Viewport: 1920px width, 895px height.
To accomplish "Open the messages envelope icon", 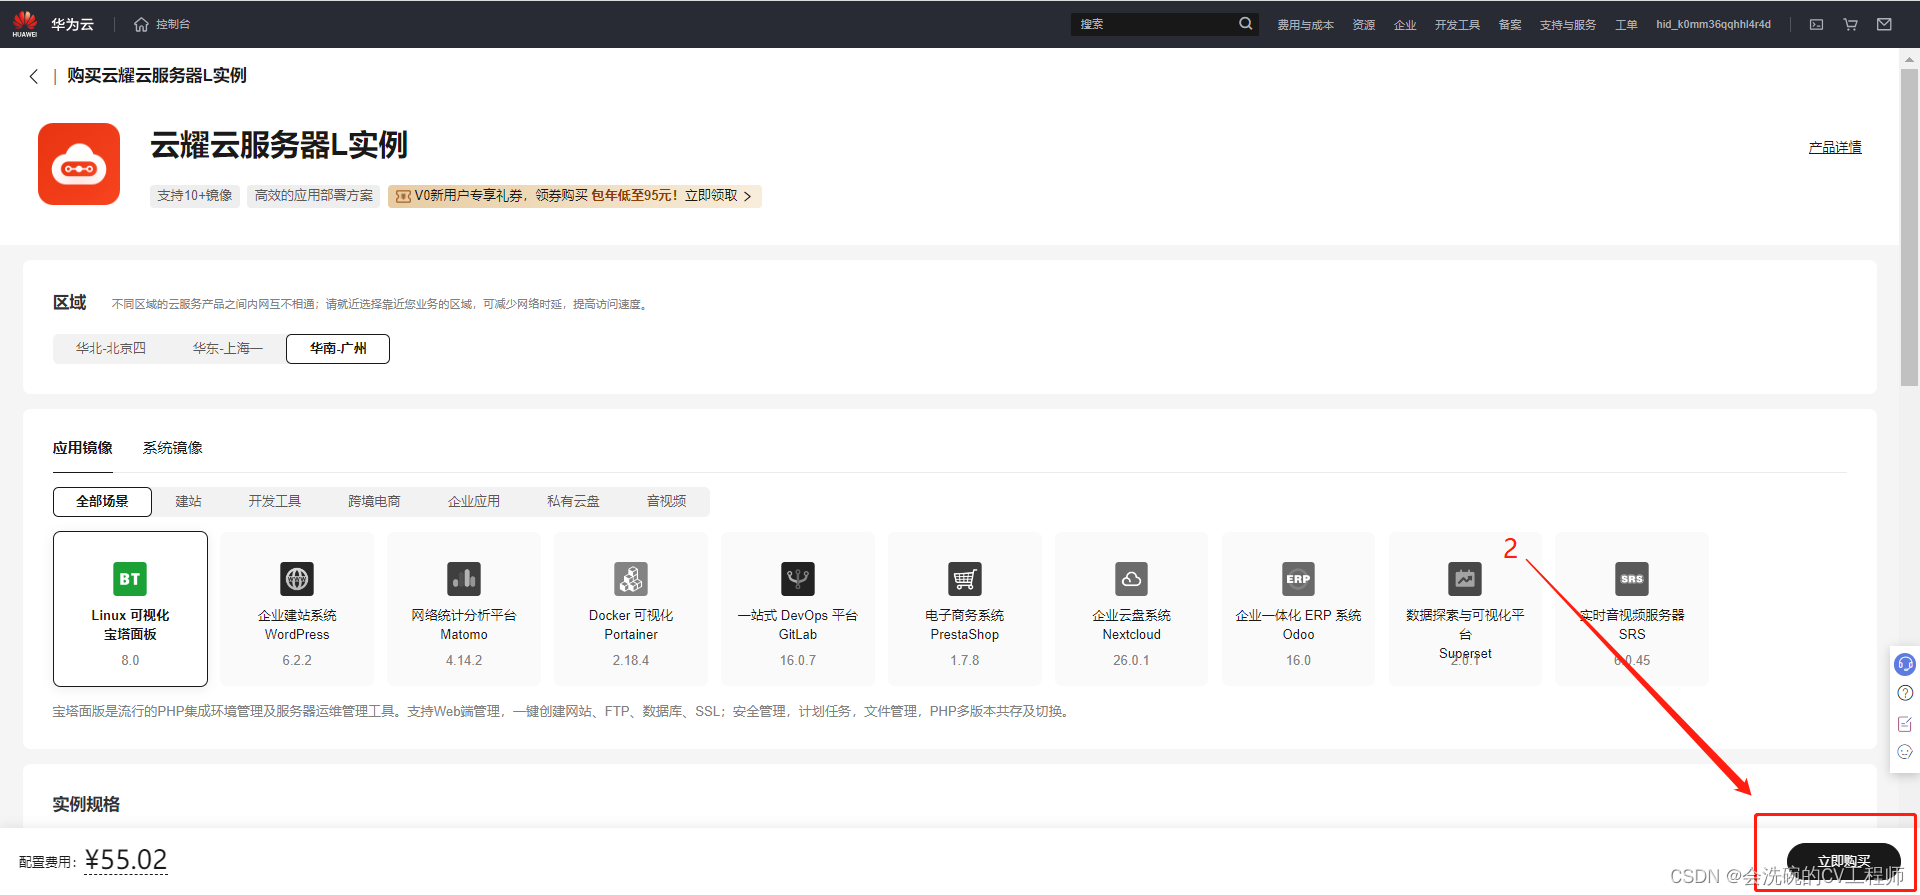I will [1884, 24].
